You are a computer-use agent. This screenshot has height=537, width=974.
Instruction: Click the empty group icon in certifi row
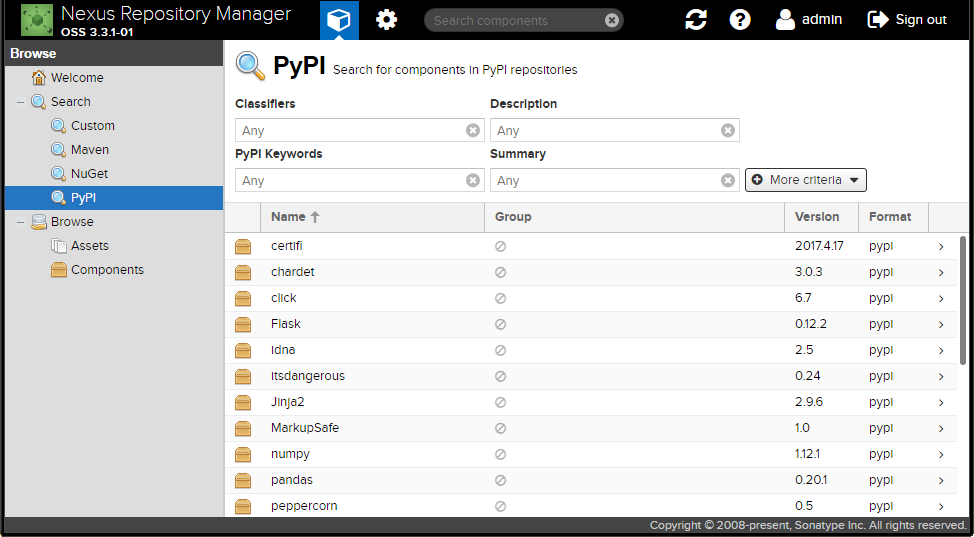(x=500, y=247)
